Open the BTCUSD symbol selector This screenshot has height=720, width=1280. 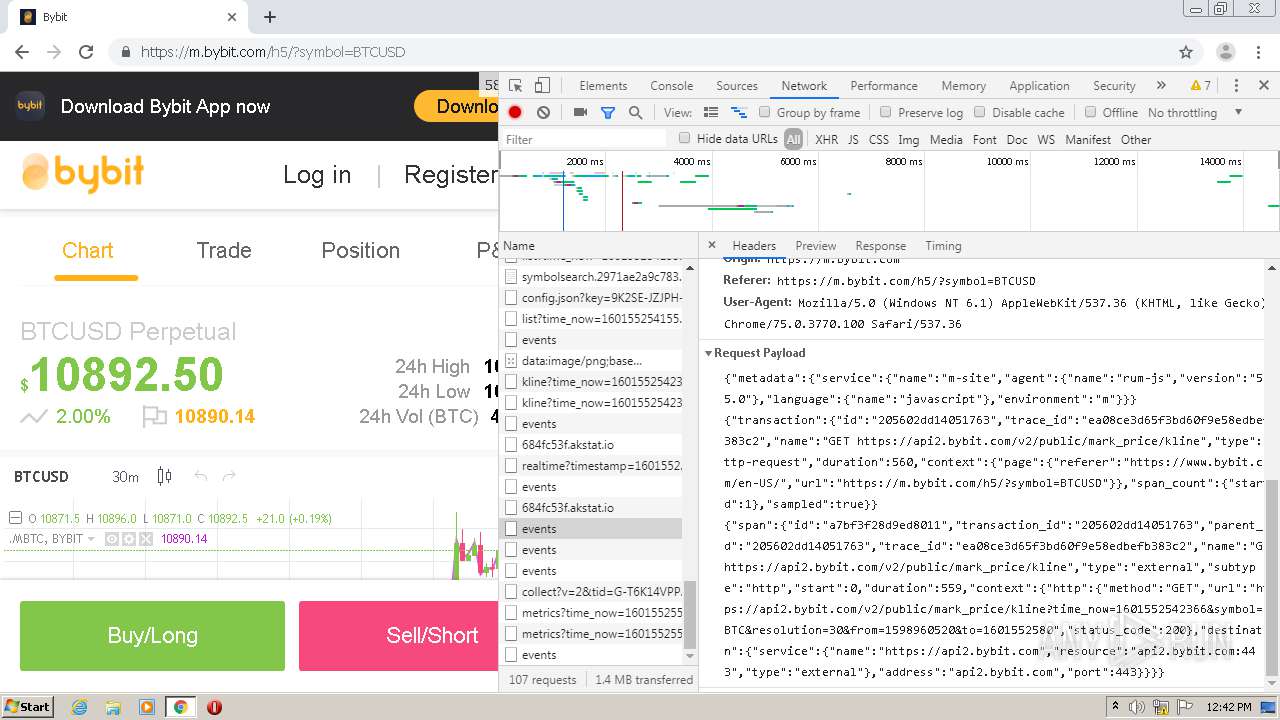(41, 477)
